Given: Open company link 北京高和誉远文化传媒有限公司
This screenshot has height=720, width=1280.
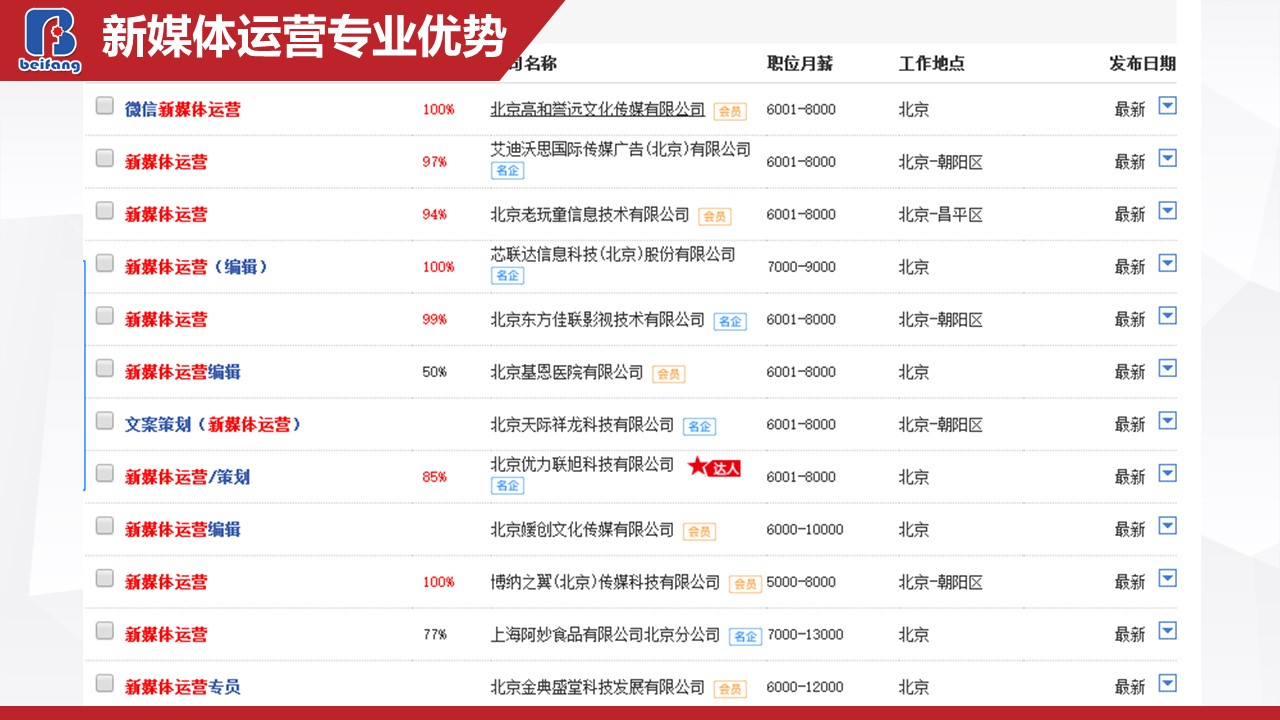Looking at the screenshot, I should click(598, 109).
